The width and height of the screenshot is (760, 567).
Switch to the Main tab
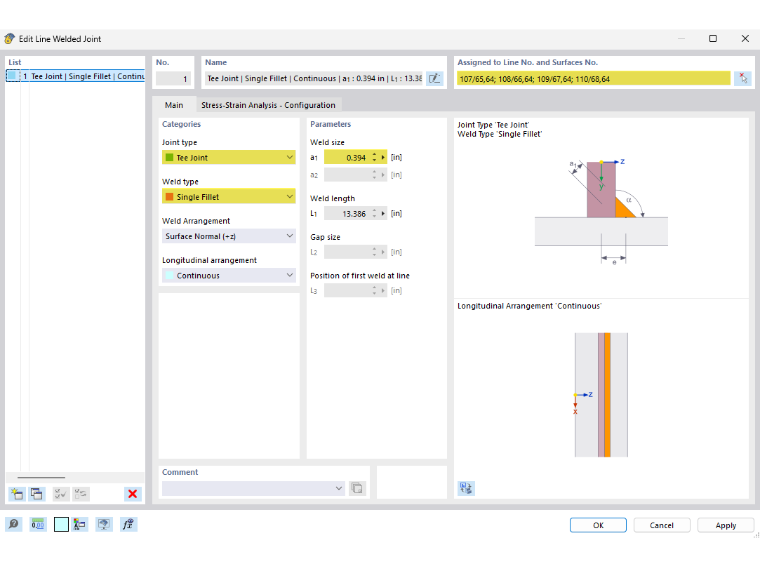[174, 105]
